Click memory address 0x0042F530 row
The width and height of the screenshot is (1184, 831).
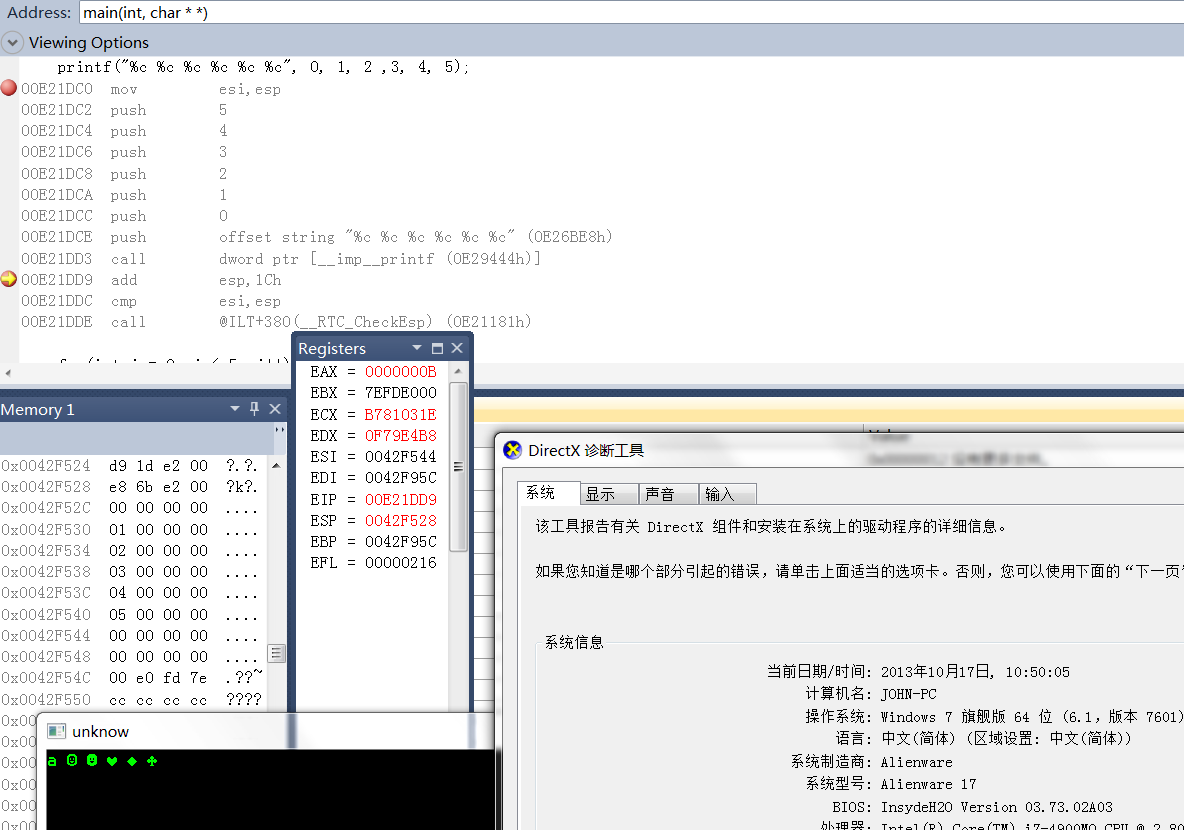[x=132, y=530]
